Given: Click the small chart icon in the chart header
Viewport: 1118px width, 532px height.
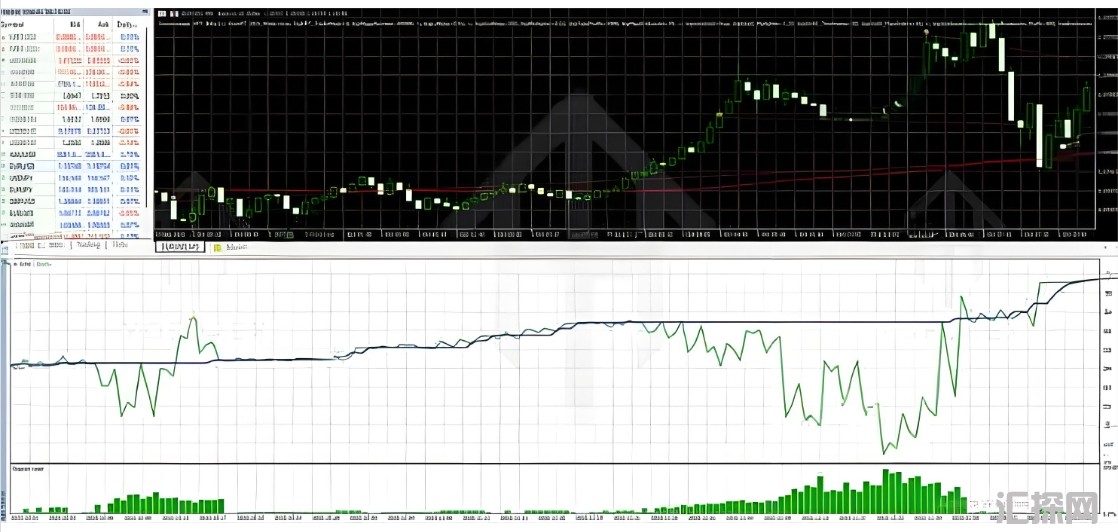Looking at the screenshot, I should 161,14.
